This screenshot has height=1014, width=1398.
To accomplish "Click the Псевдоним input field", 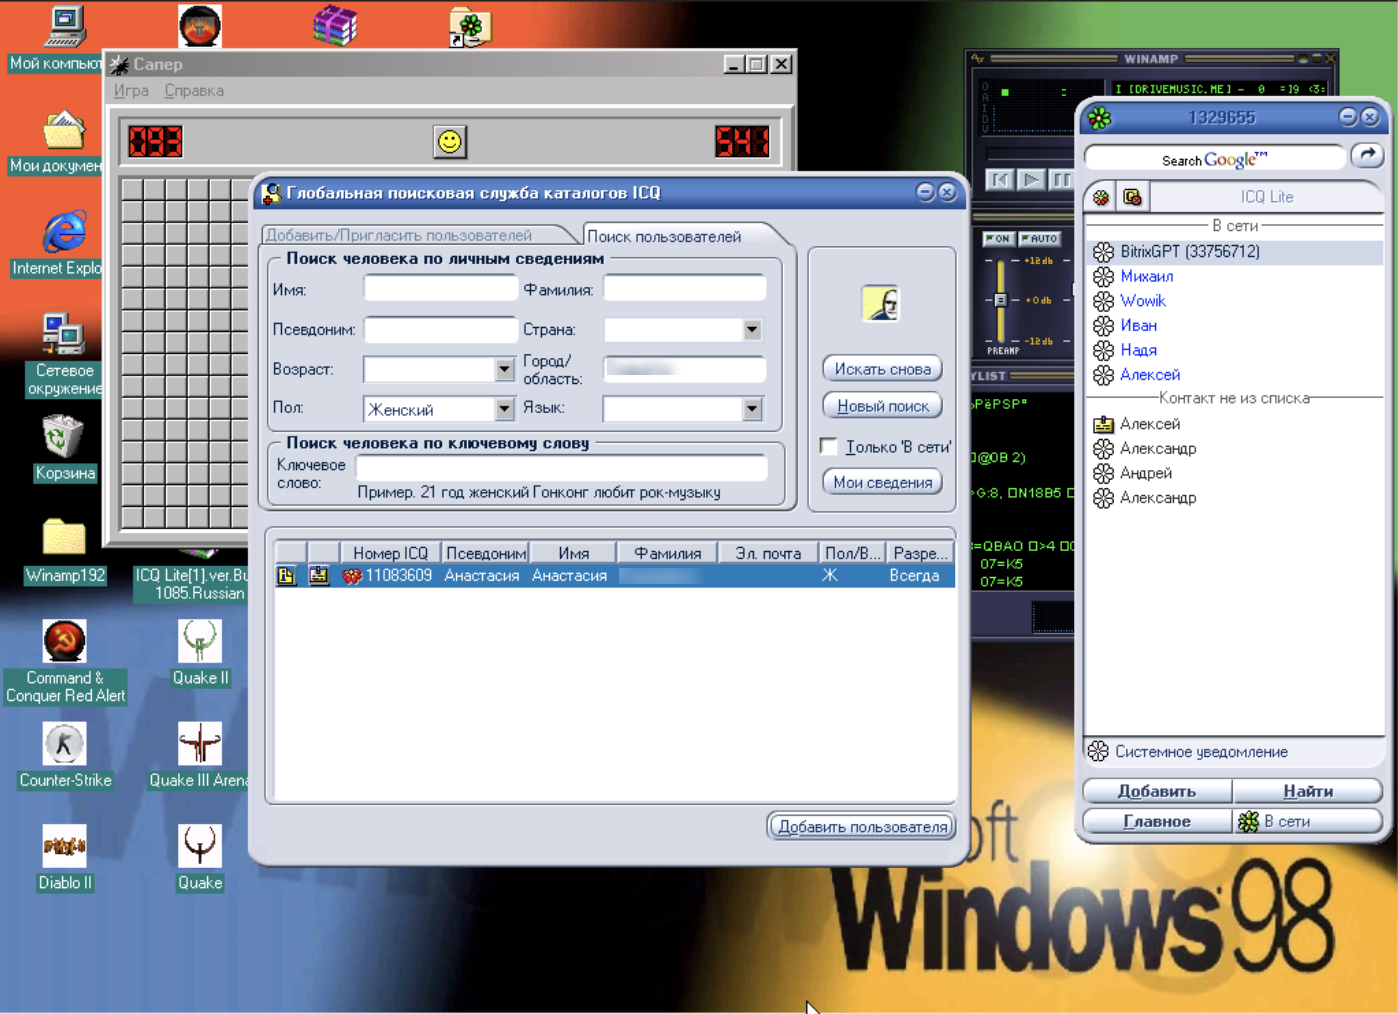I will pos(440,329).
